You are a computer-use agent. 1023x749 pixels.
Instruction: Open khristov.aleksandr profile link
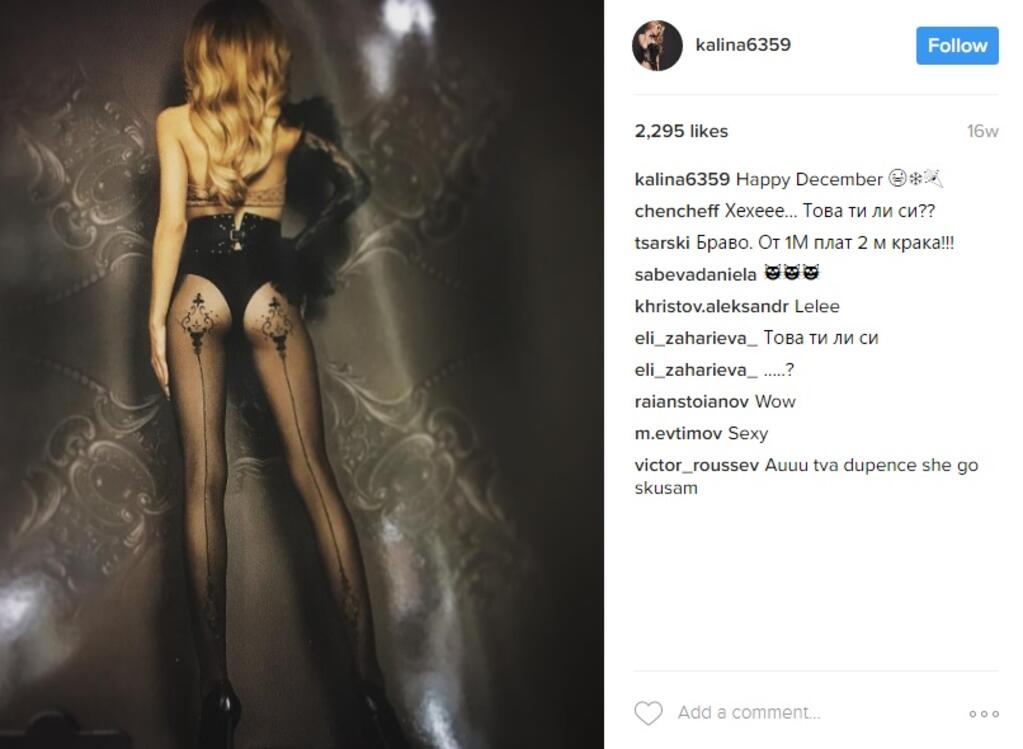711,306
